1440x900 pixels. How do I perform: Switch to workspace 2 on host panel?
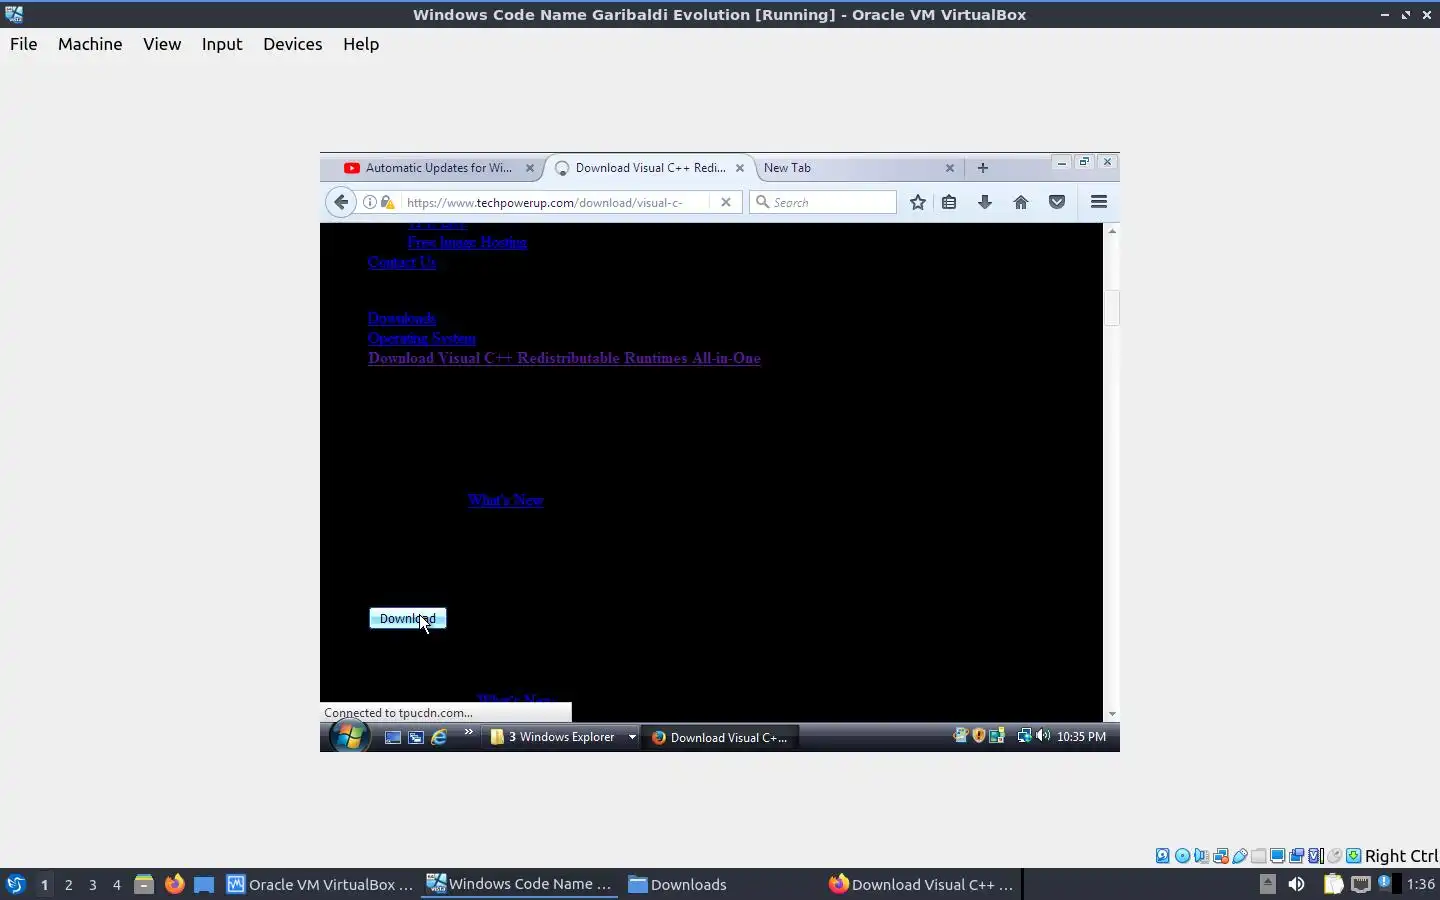click(68, 884)
